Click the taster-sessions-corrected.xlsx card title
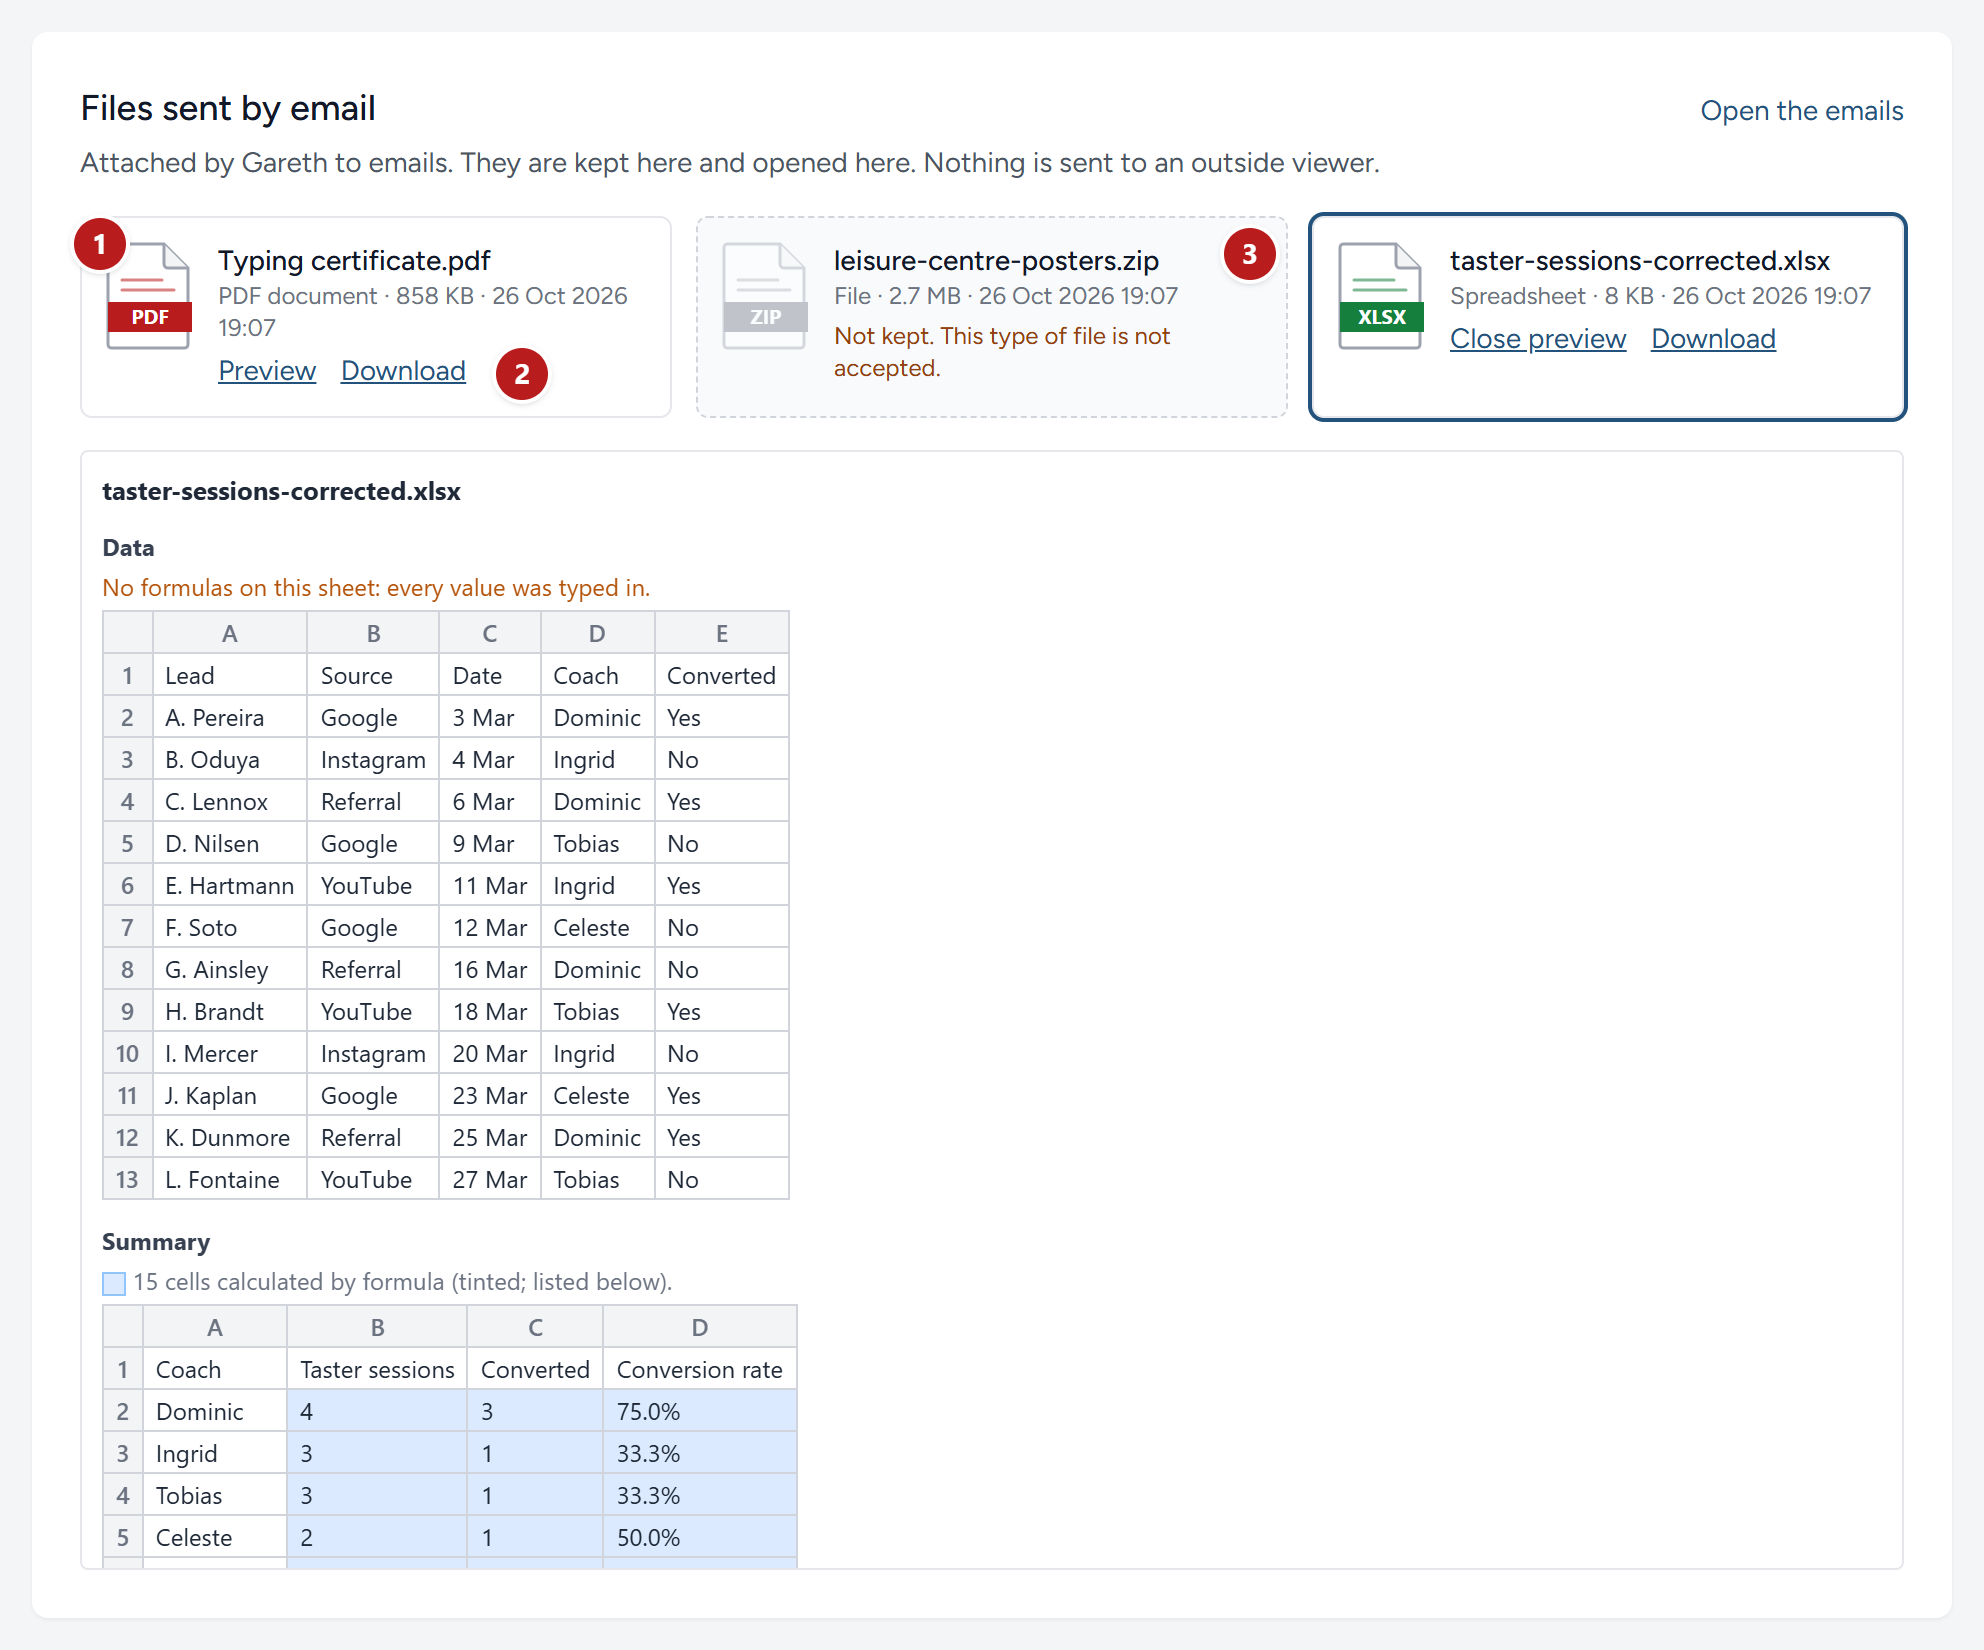The width and height of the screenshot is (1984, 1650). 1640,261
